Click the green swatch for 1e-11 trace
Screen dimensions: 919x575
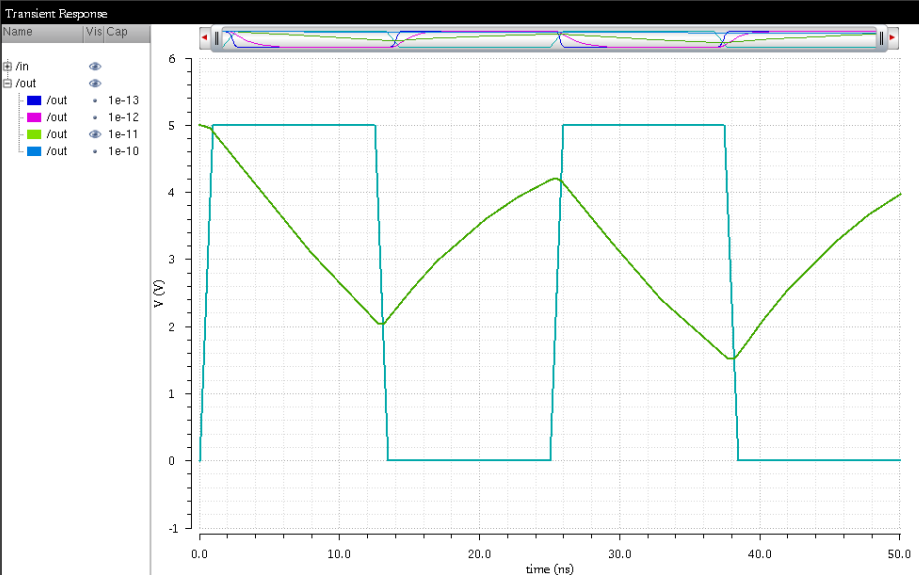(x=34, y=134)
